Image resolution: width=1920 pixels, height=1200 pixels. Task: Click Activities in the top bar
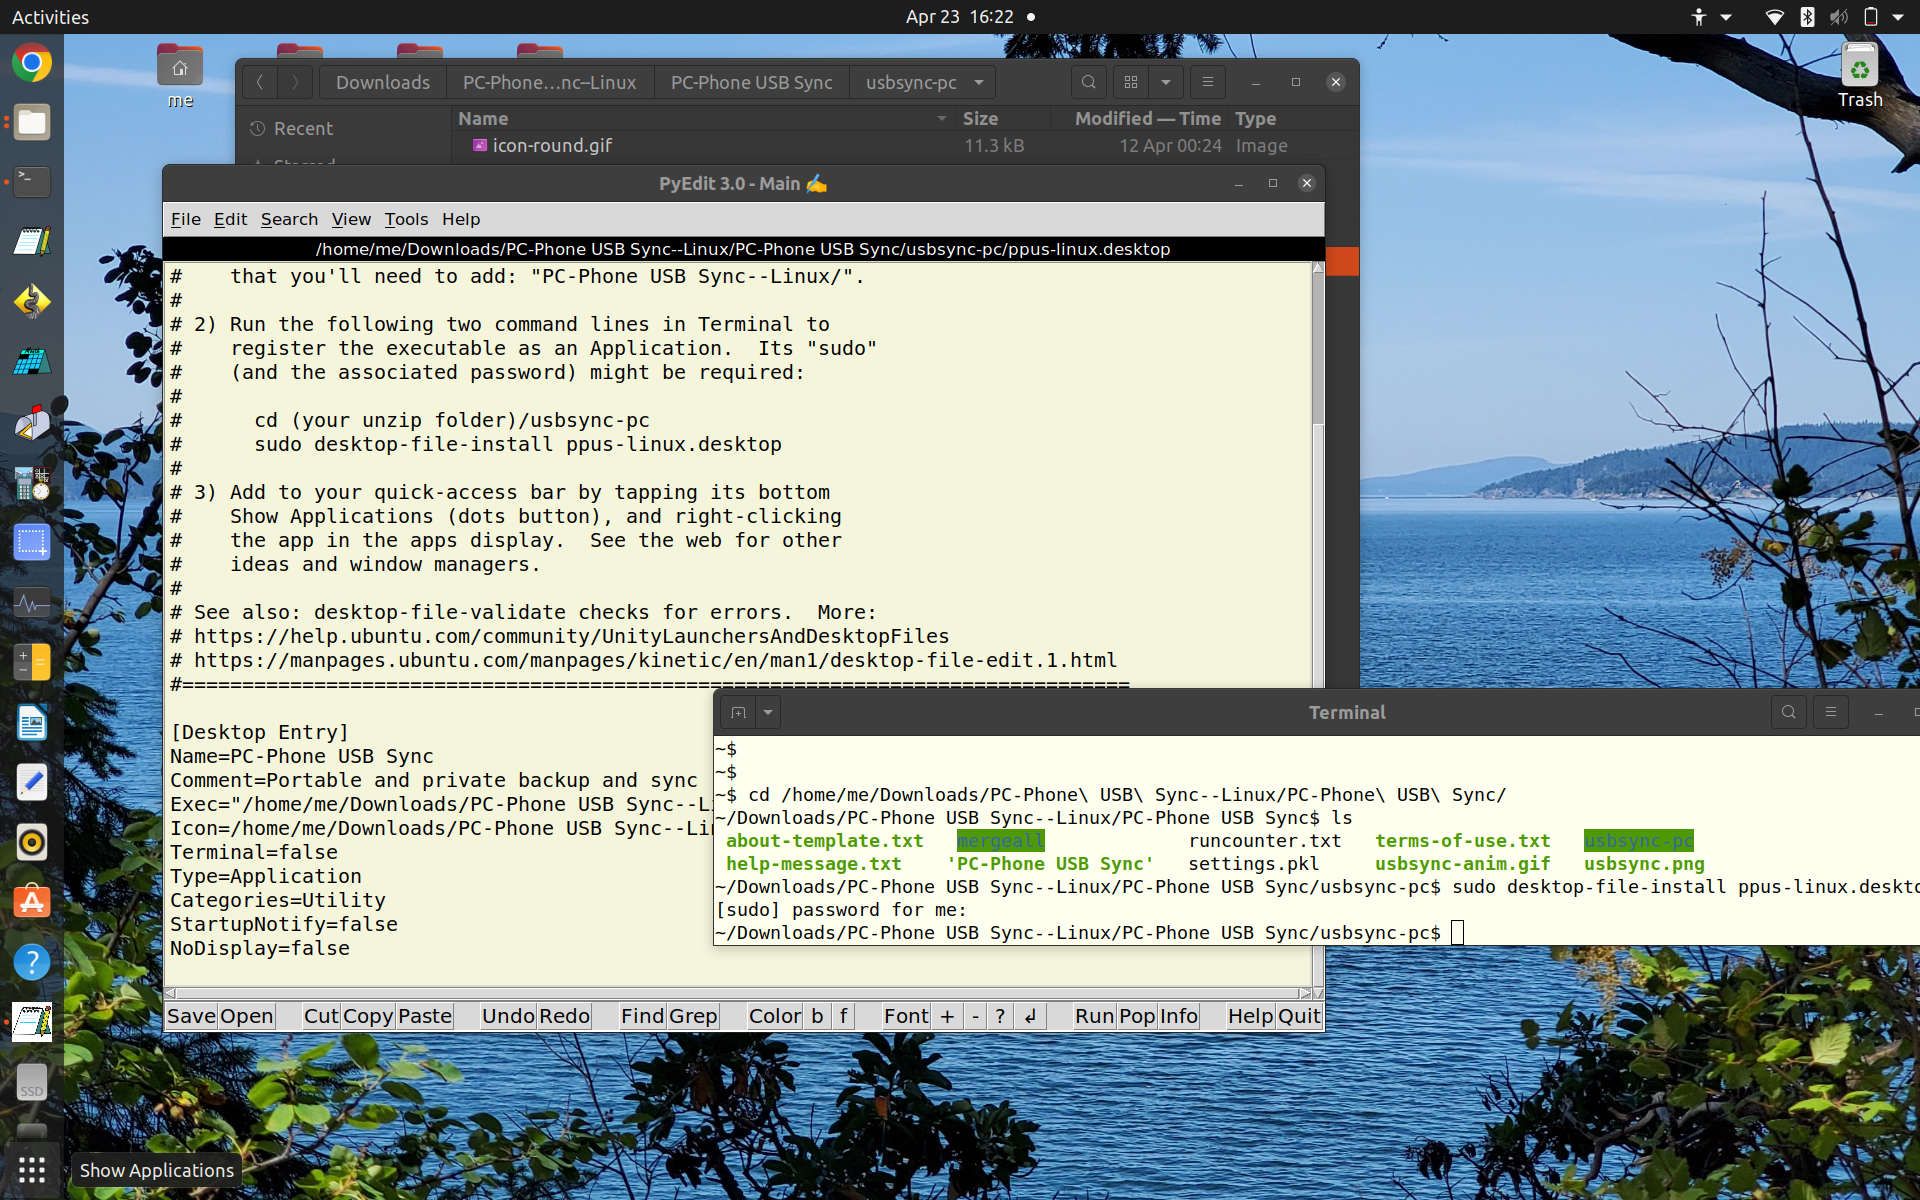click(x=50, y=17)
